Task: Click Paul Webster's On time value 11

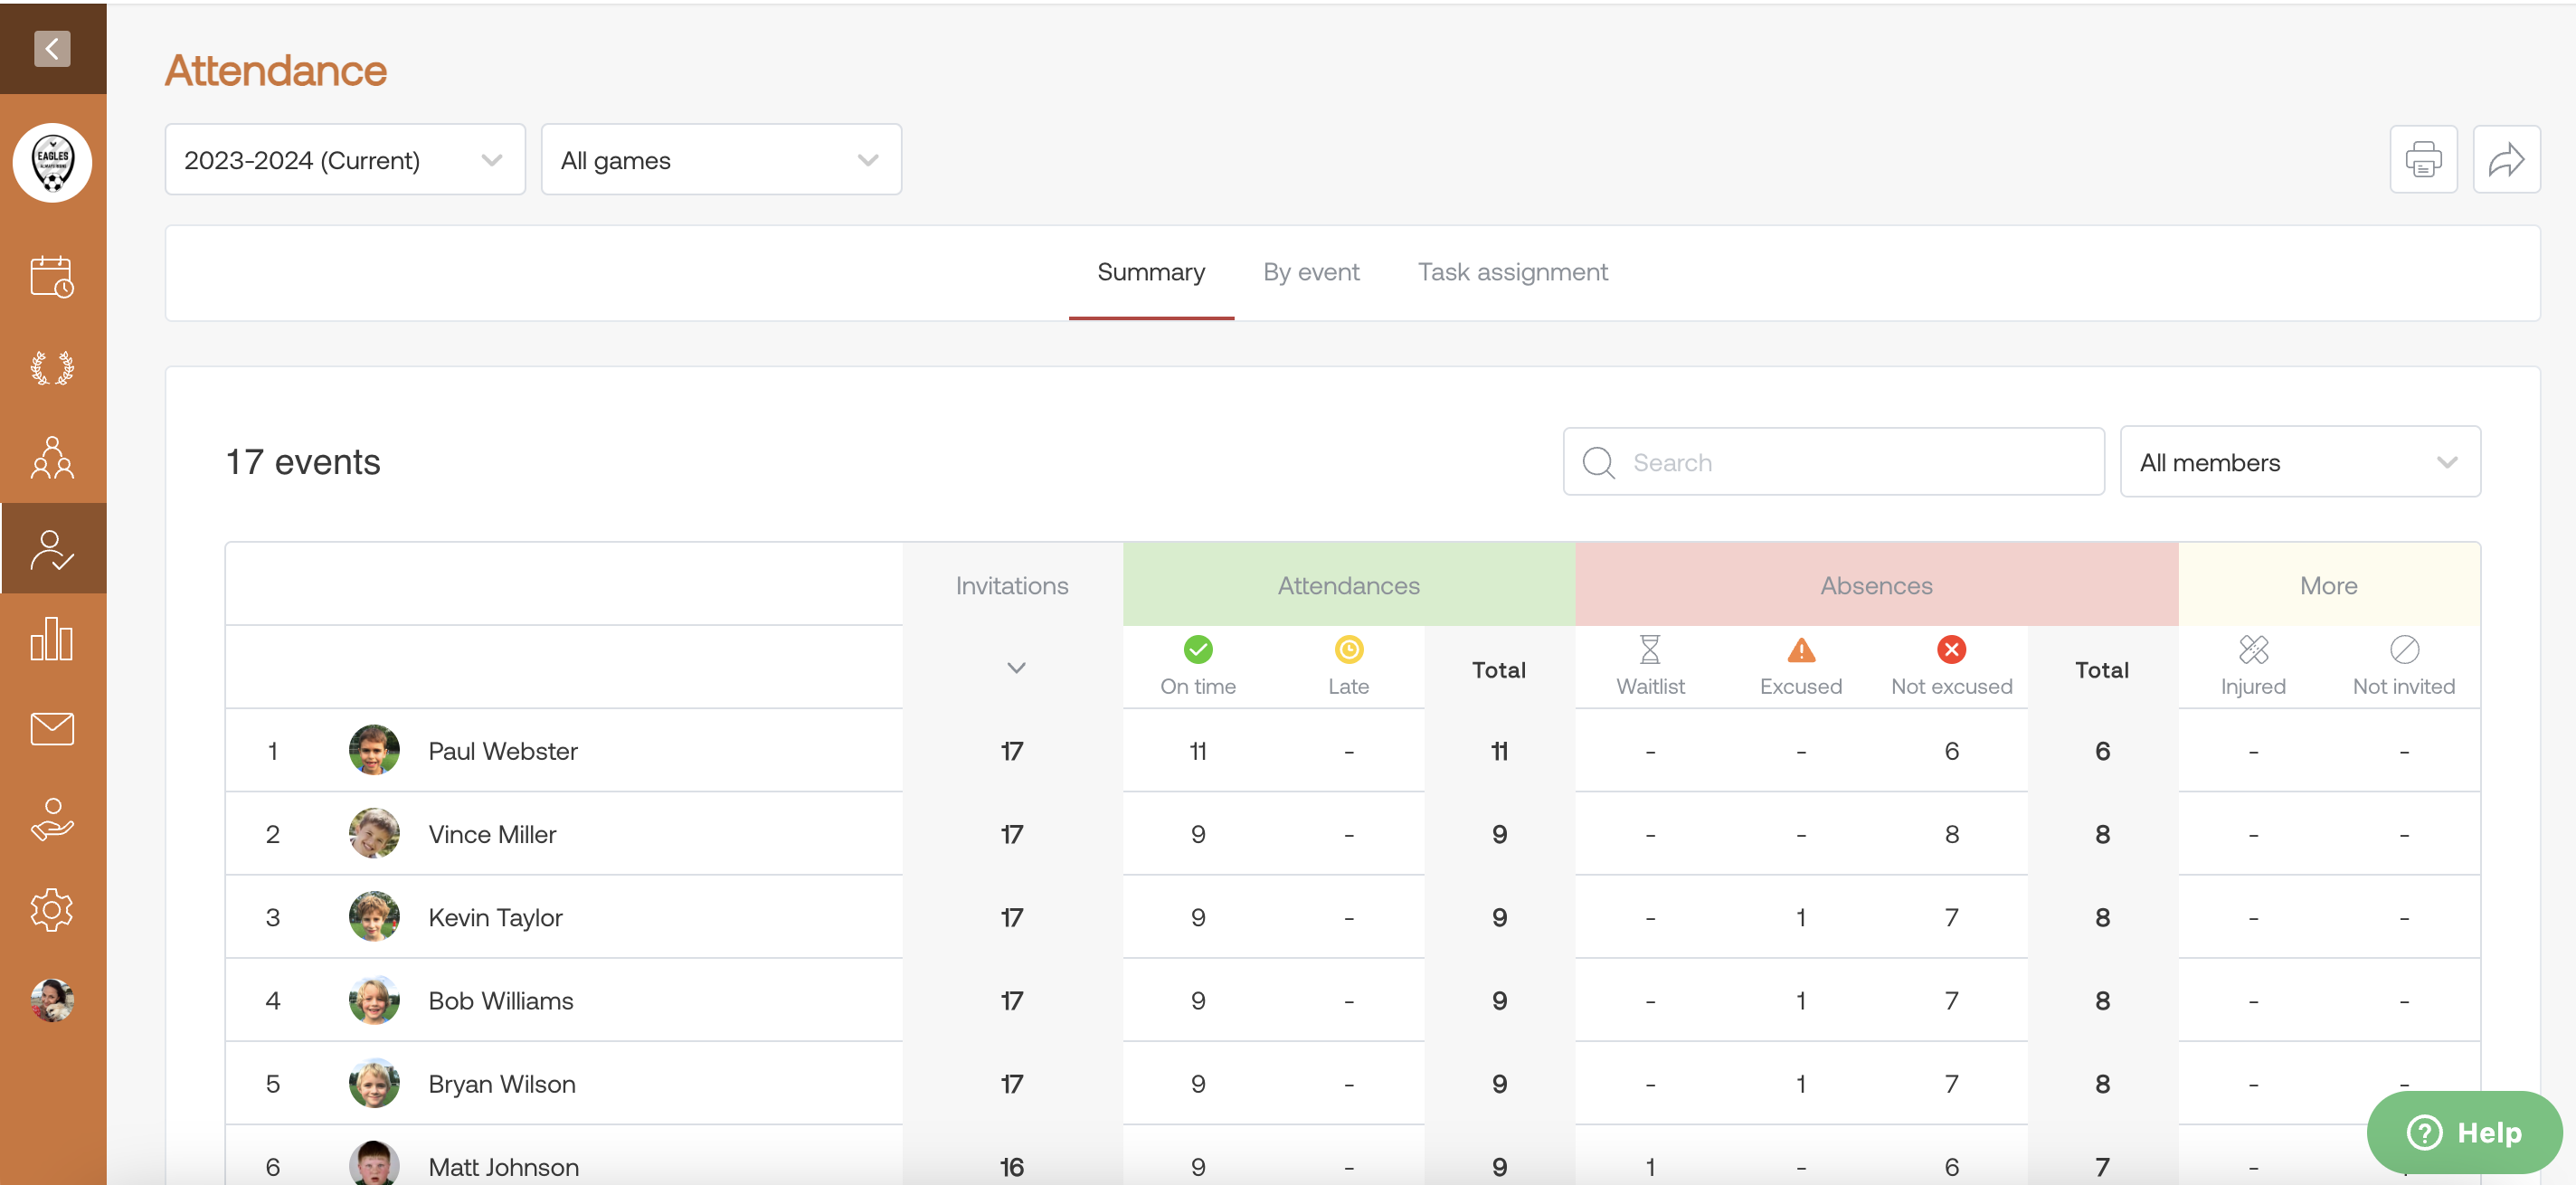Action: 1198,751
